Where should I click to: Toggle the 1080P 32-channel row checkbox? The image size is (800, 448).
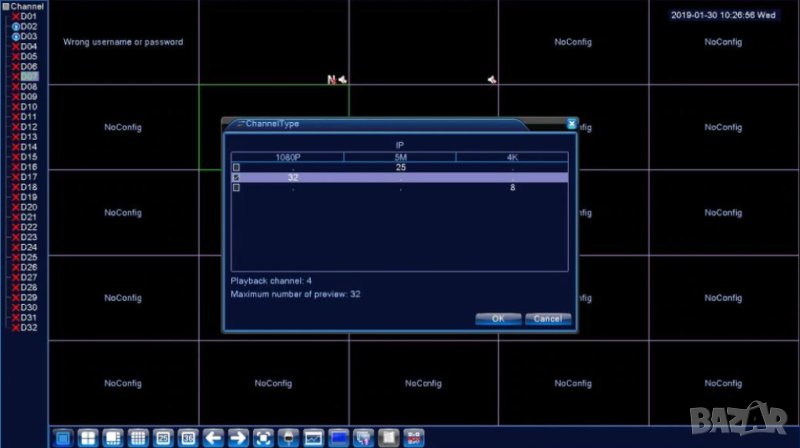coord(237,177)
